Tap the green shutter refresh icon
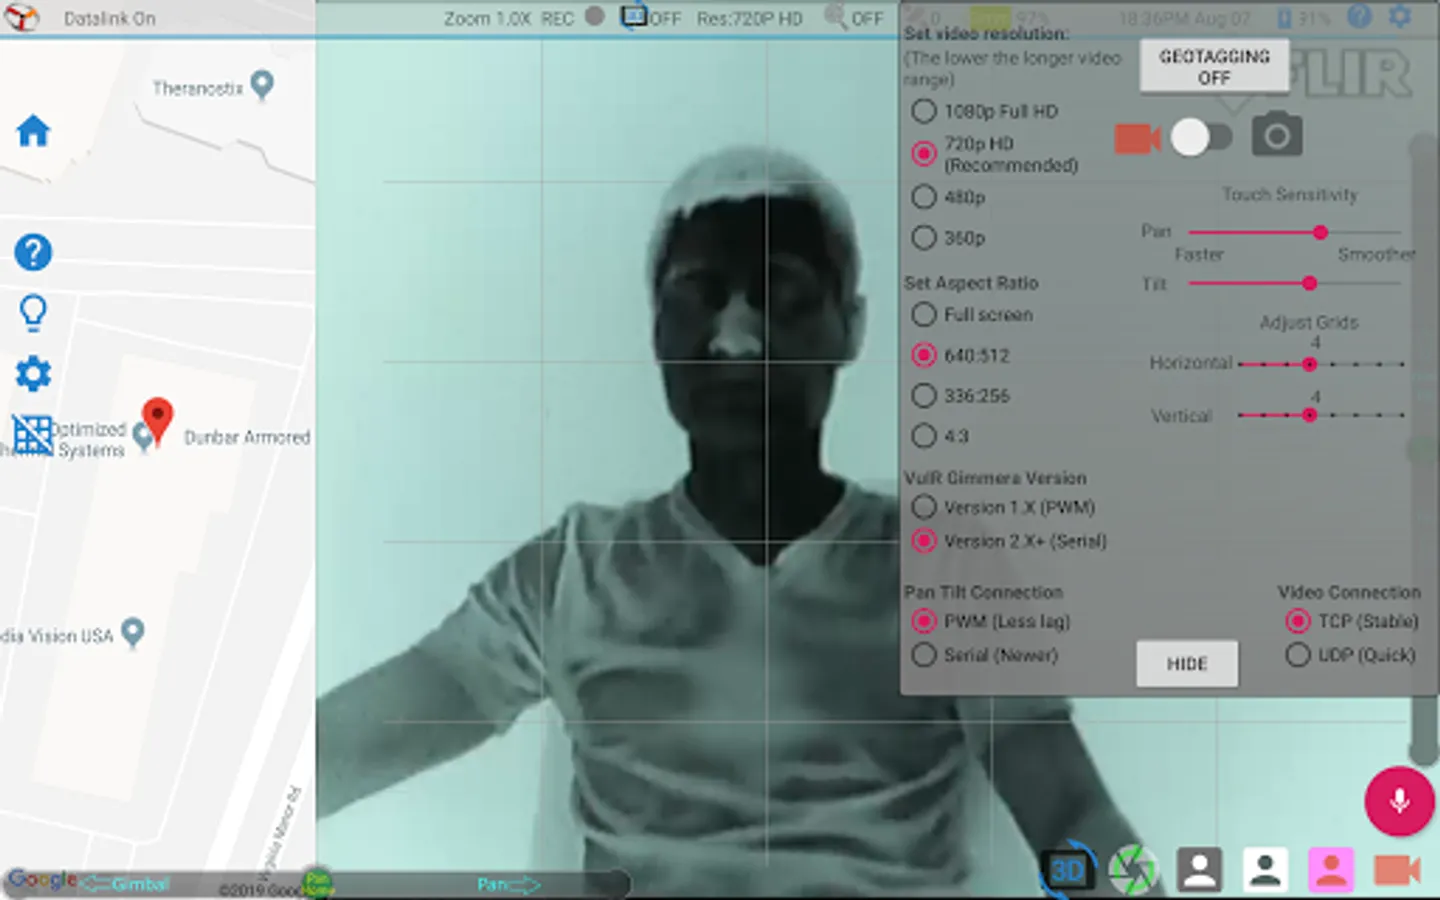 1133,869
